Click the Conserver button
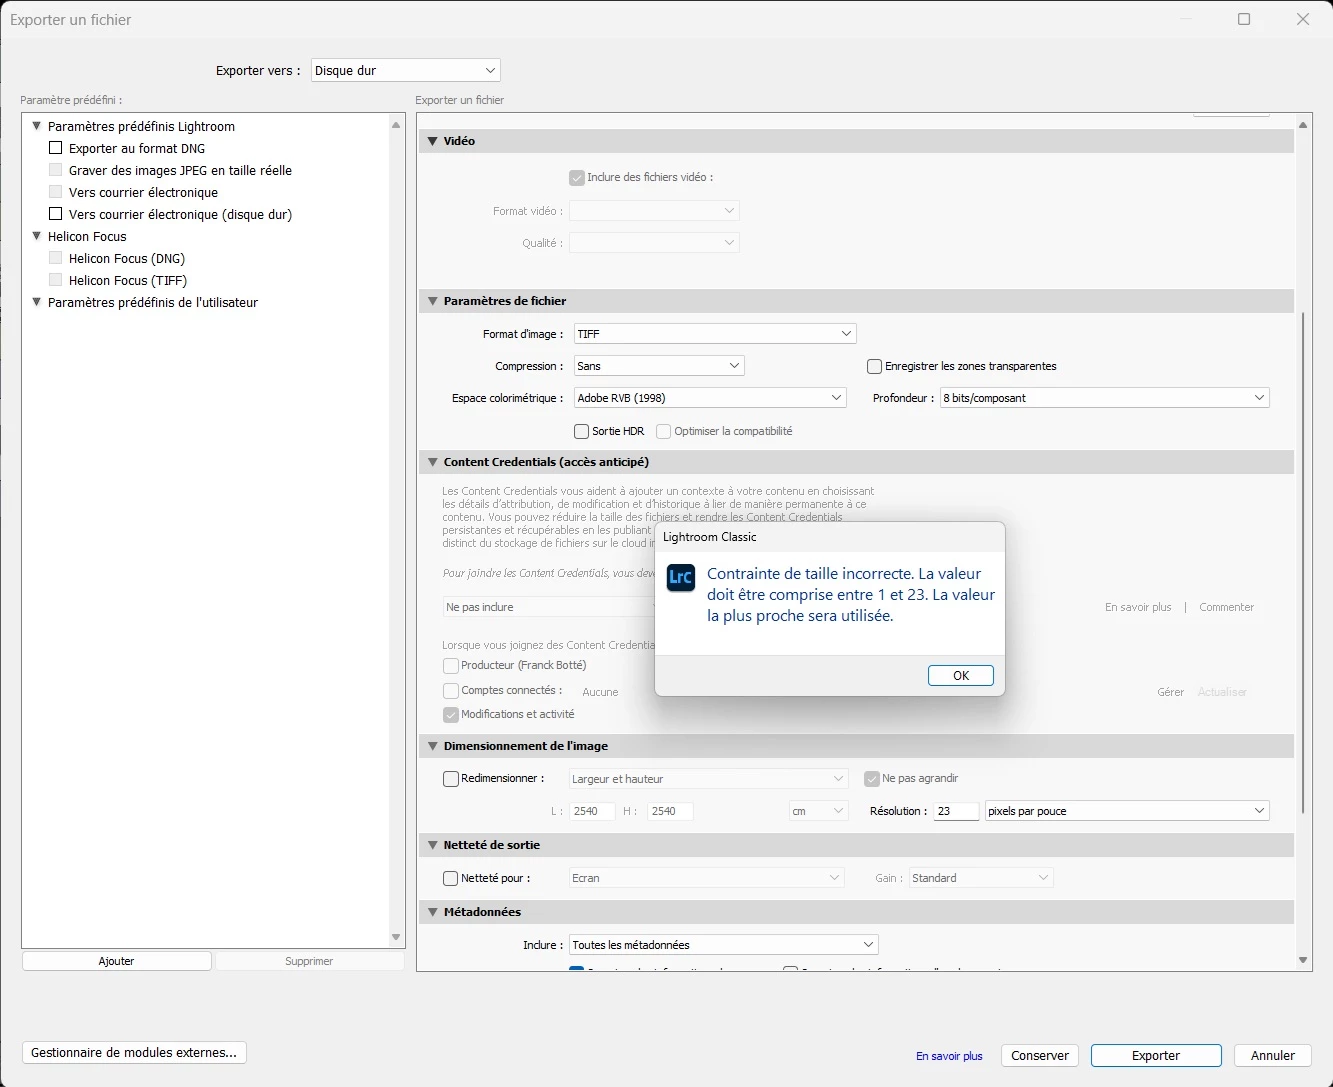This screenshot has width=1333, height=1087. (1040, 1056)
